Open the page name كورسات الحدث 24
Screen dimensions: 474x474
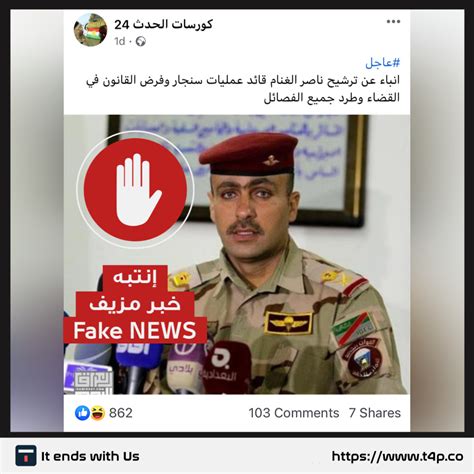coord(163,24)
